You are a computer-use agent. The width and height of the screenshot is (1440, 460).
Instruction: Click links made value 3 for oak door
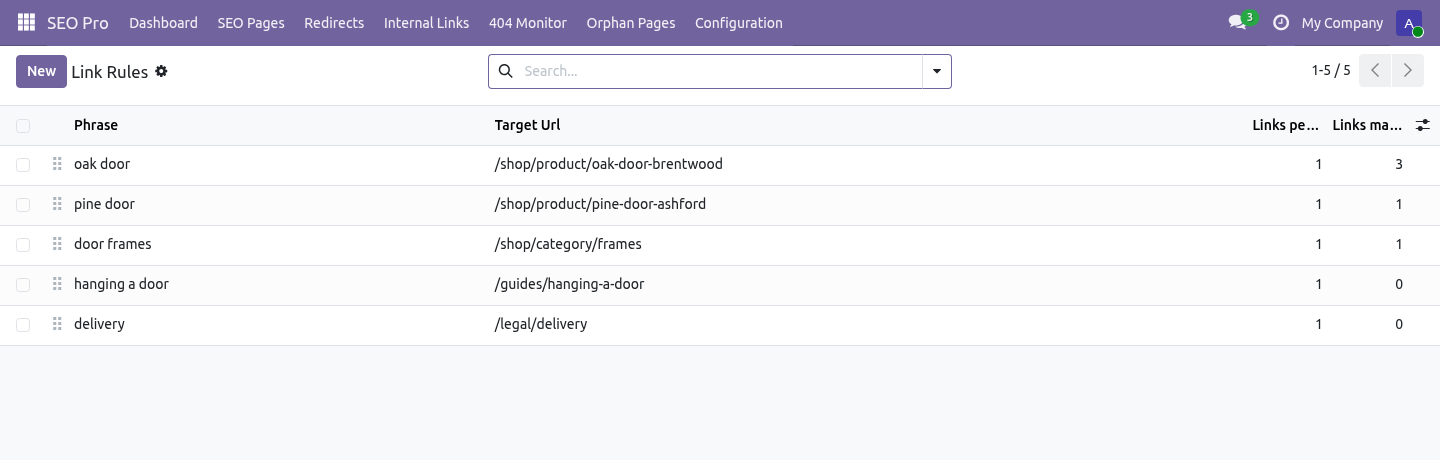pos(1398,164)
